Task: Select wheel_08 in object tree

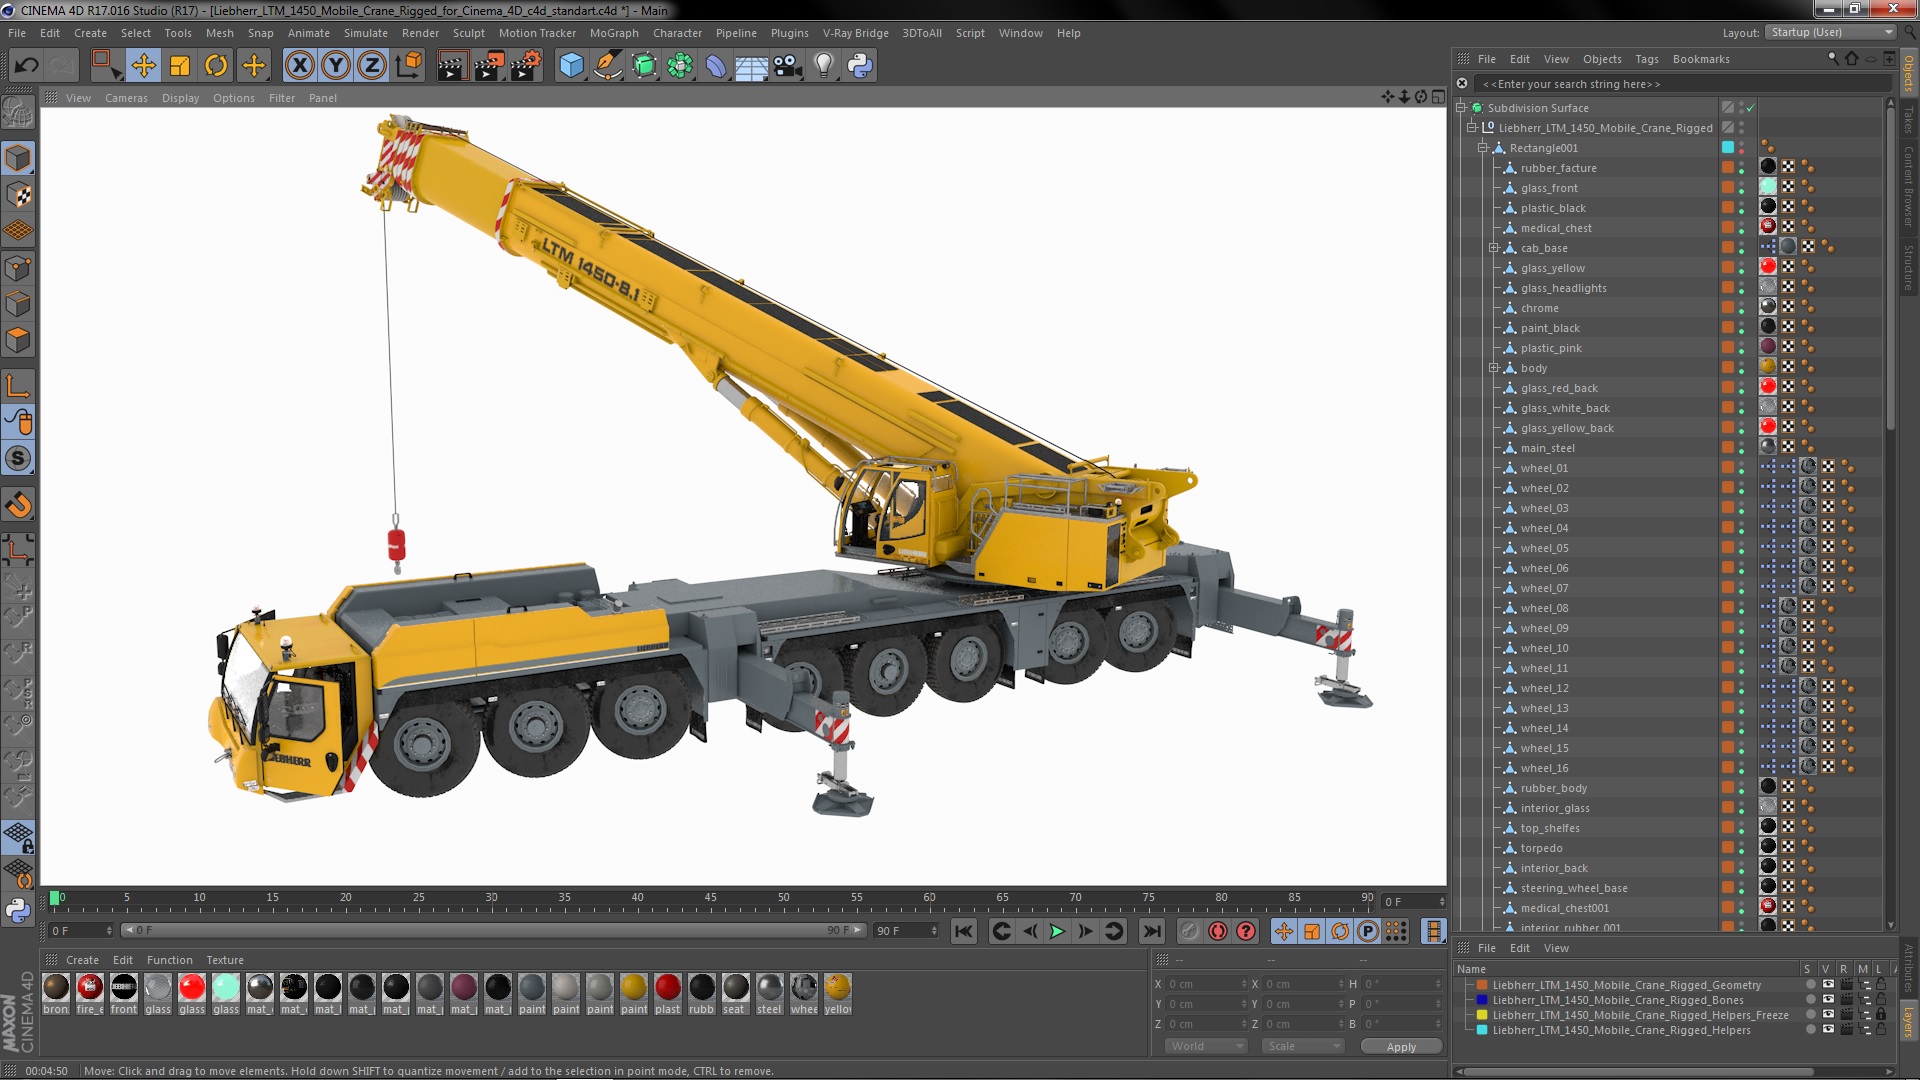Action: click(x=1544, y=608)
